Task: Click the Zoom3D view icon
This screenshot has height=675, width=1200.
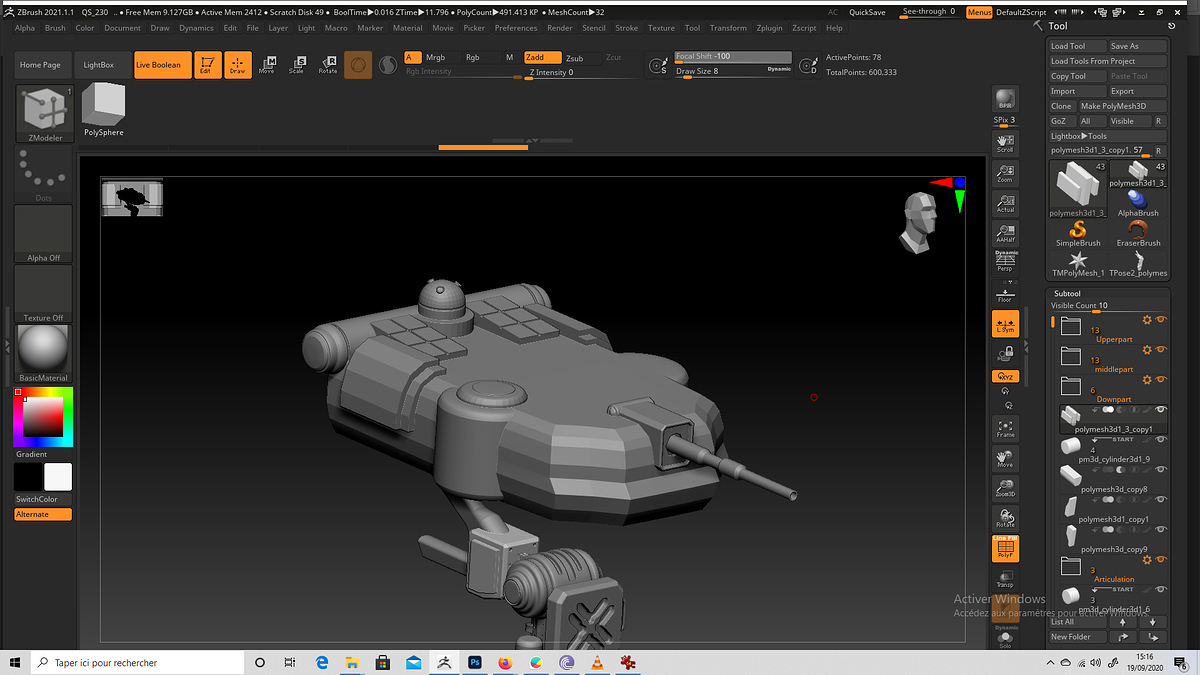Action: pyautogui.click(x=1005, y=488)
